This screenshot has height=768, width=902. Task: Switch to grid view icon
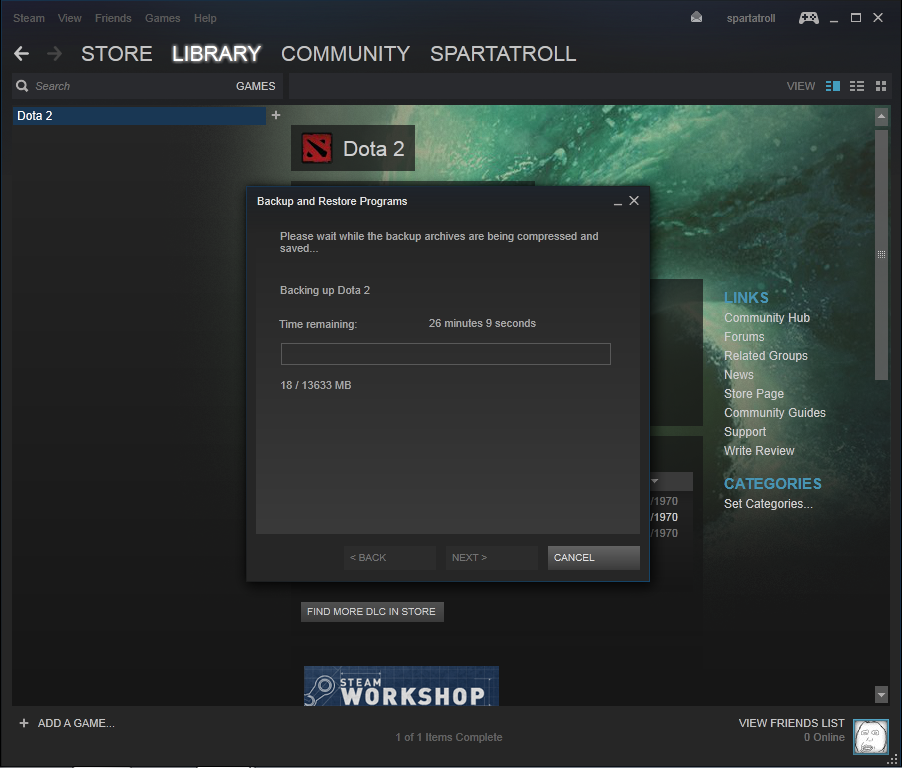click(881, 86)
